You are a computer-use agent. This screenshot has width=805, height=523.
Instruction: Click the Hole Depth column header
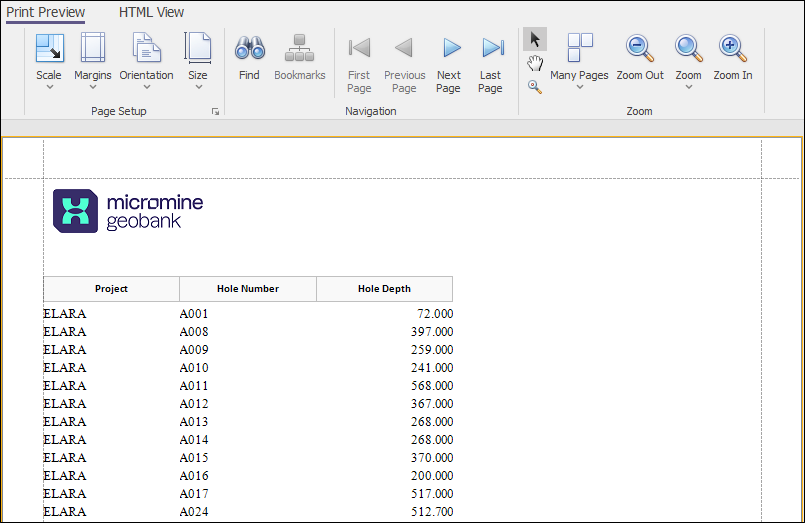[x=384, y=289]
